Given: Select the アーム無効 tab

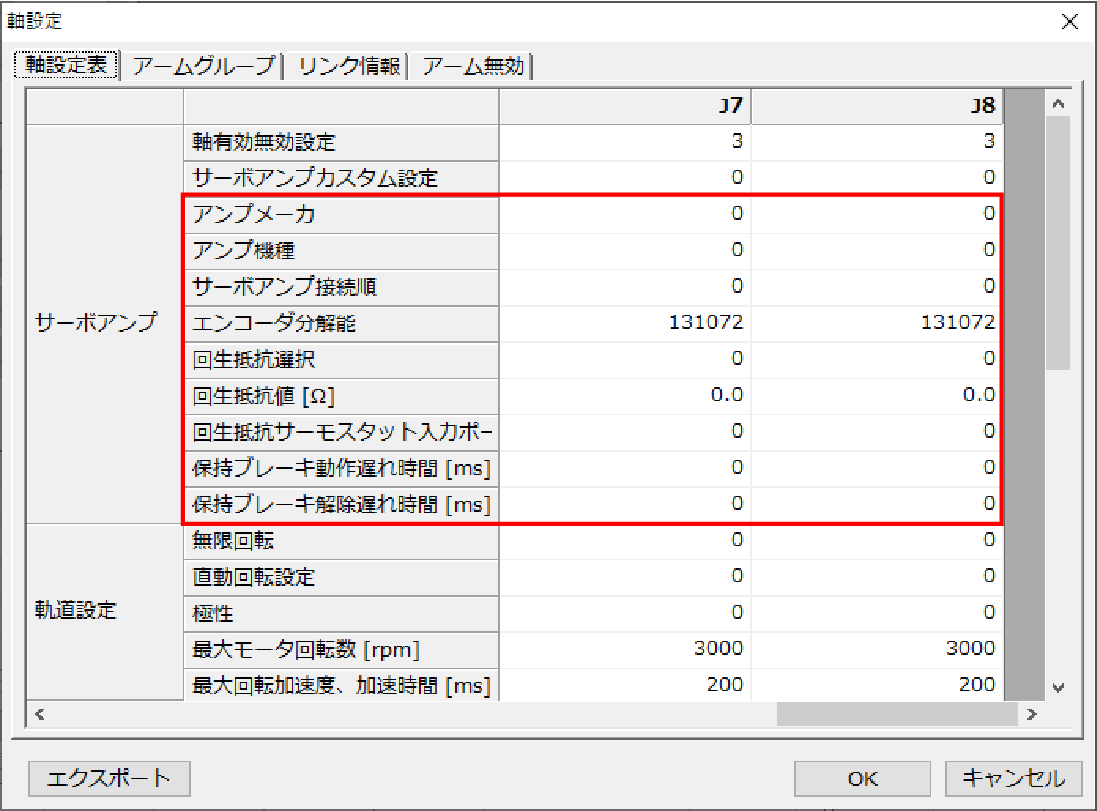Looking at the screenshot, I should (473, 66).
